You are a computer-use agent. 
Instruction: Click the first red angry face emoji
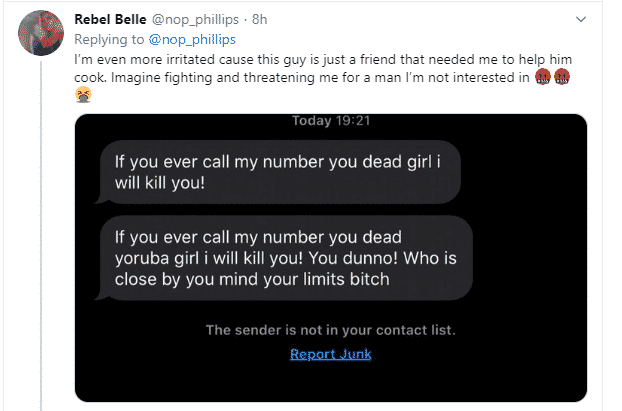[x=542, y=76]
